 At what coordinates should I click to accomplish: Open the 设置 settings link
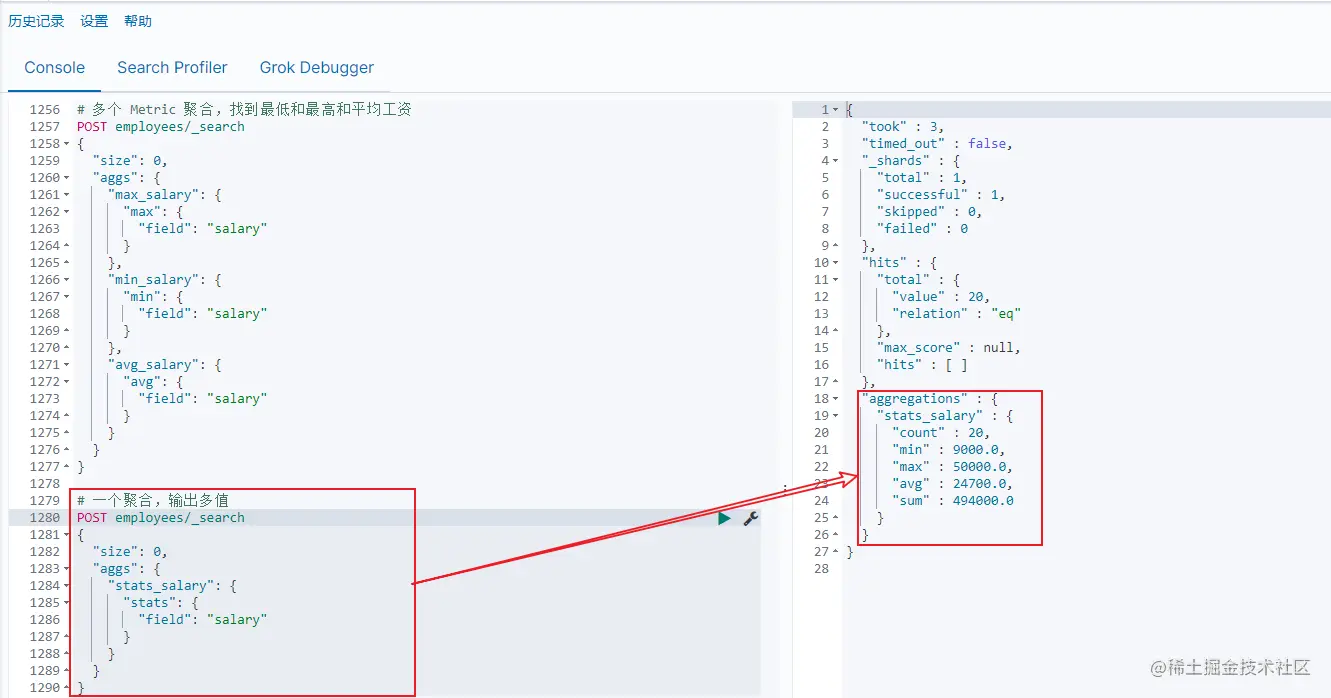point(94,21)
